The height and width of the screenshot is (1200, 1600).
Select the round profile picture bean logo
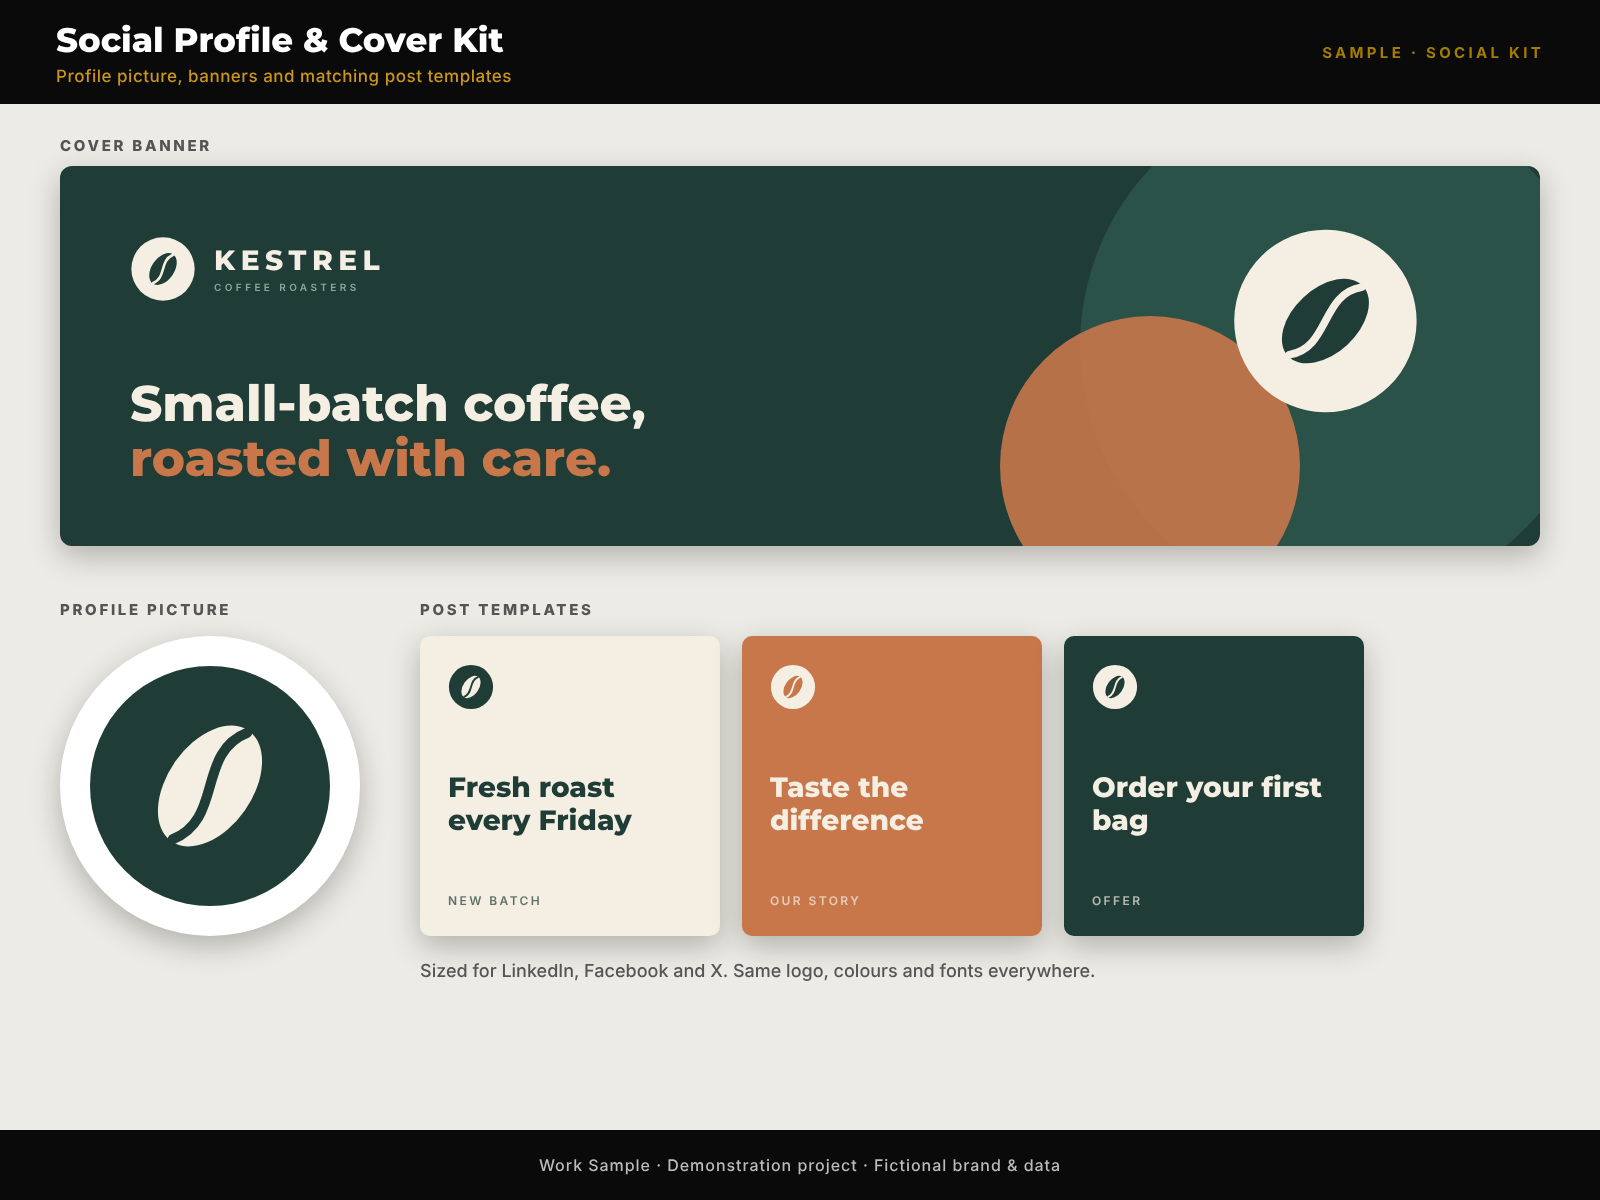click(210, 786)
